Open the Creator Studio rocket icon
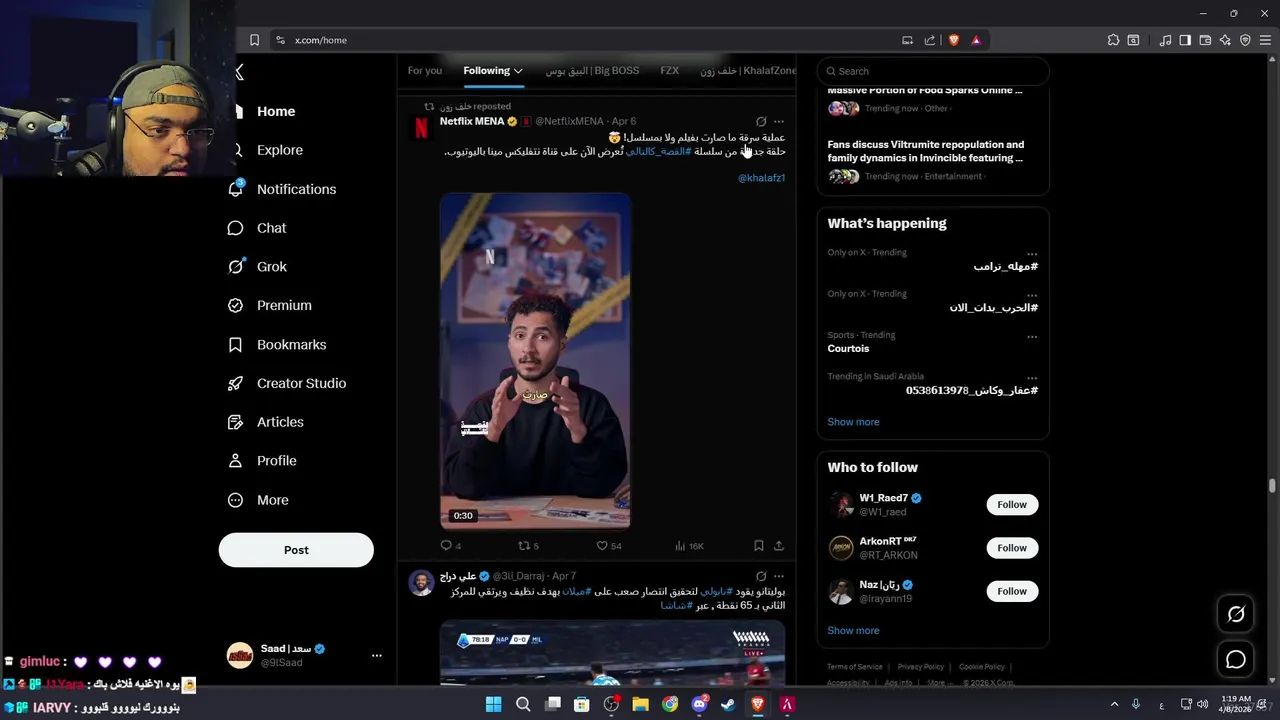 click(236, 383)
